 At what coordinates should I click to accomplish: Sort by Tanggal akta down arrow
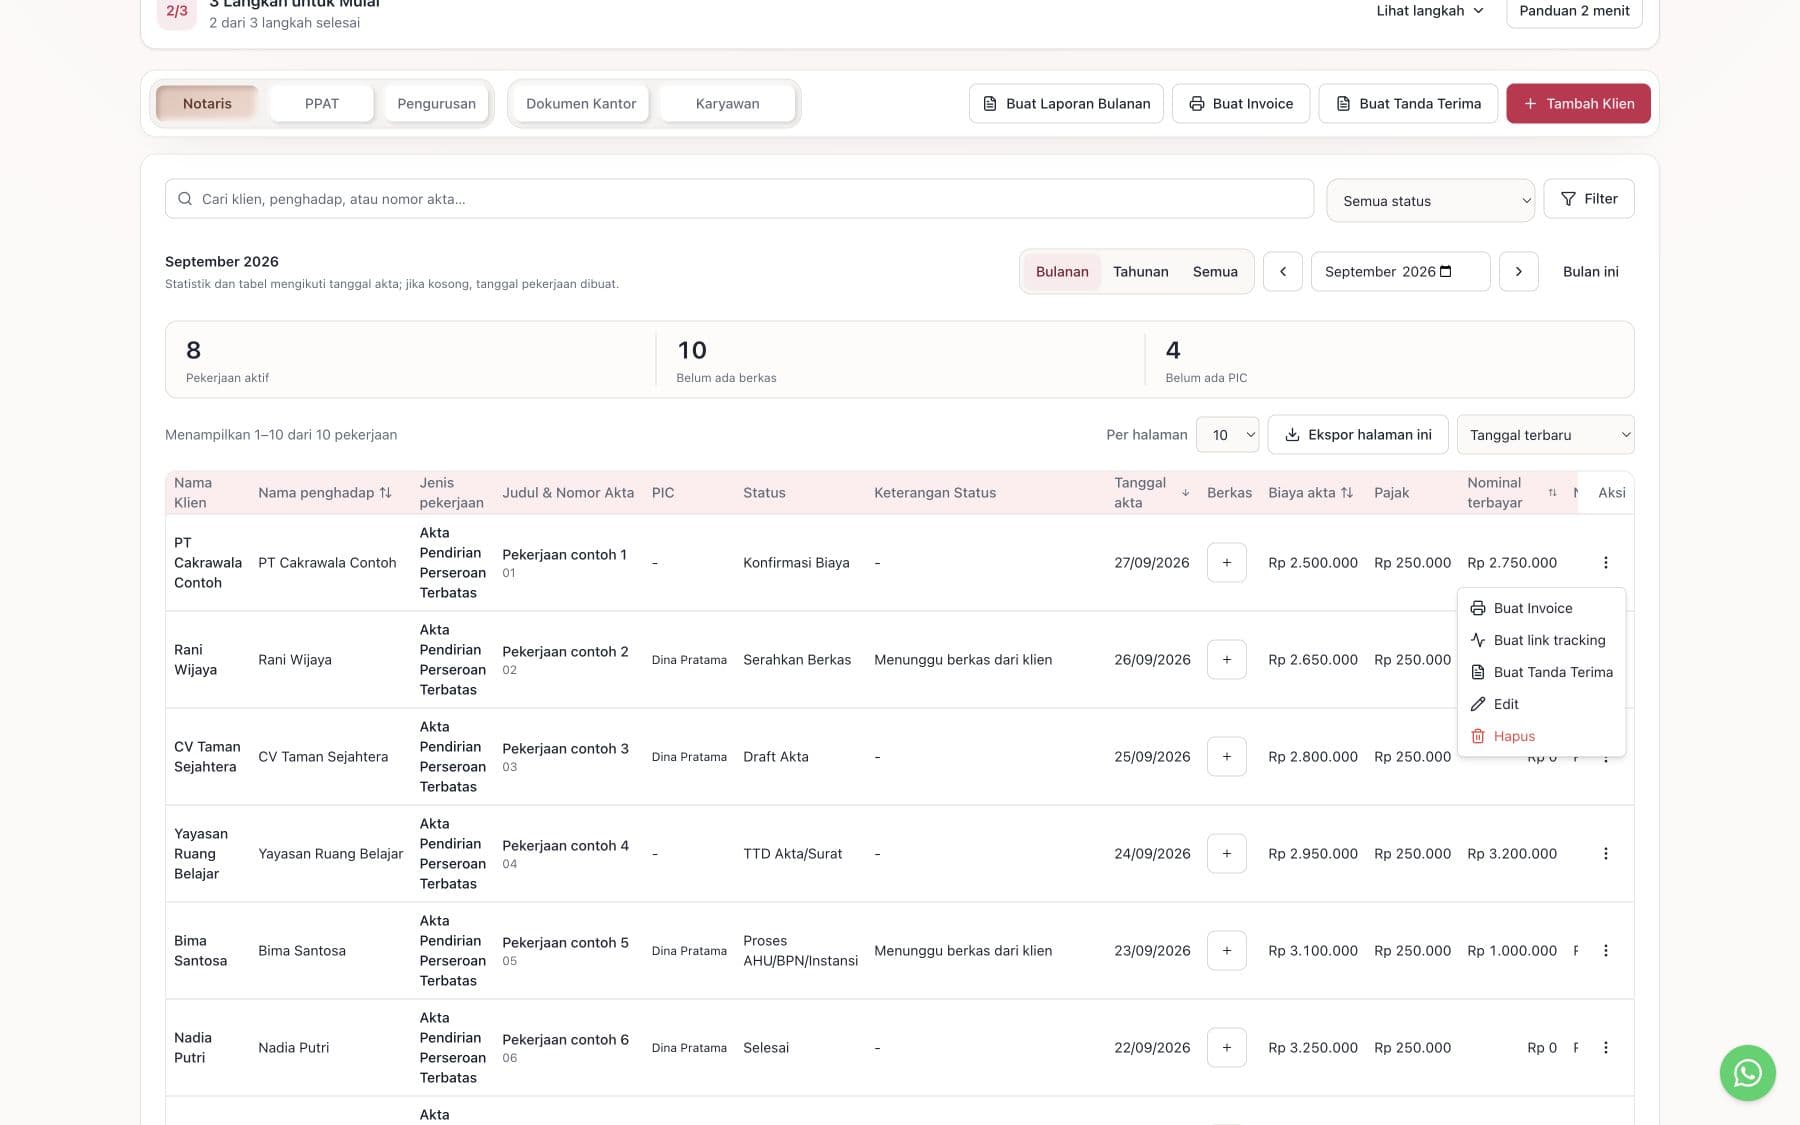[x=1185, y=493]
